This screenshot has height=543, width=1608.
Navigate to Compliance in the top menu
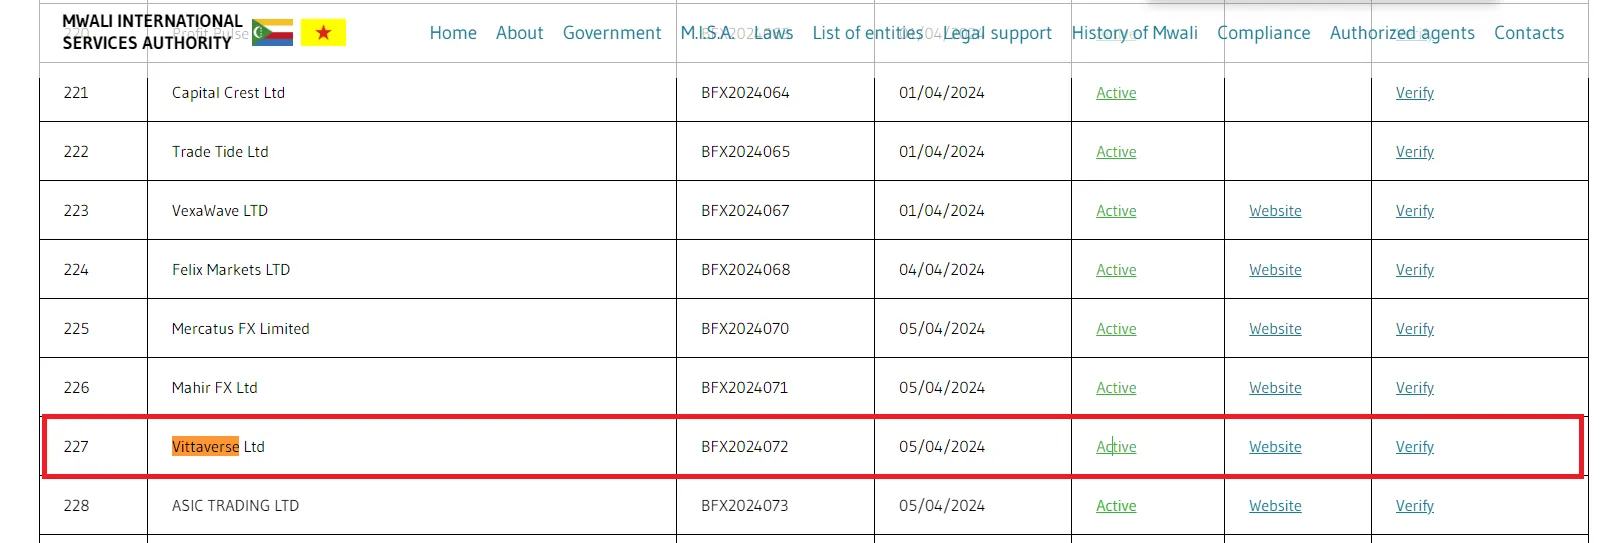point(1263,33)
